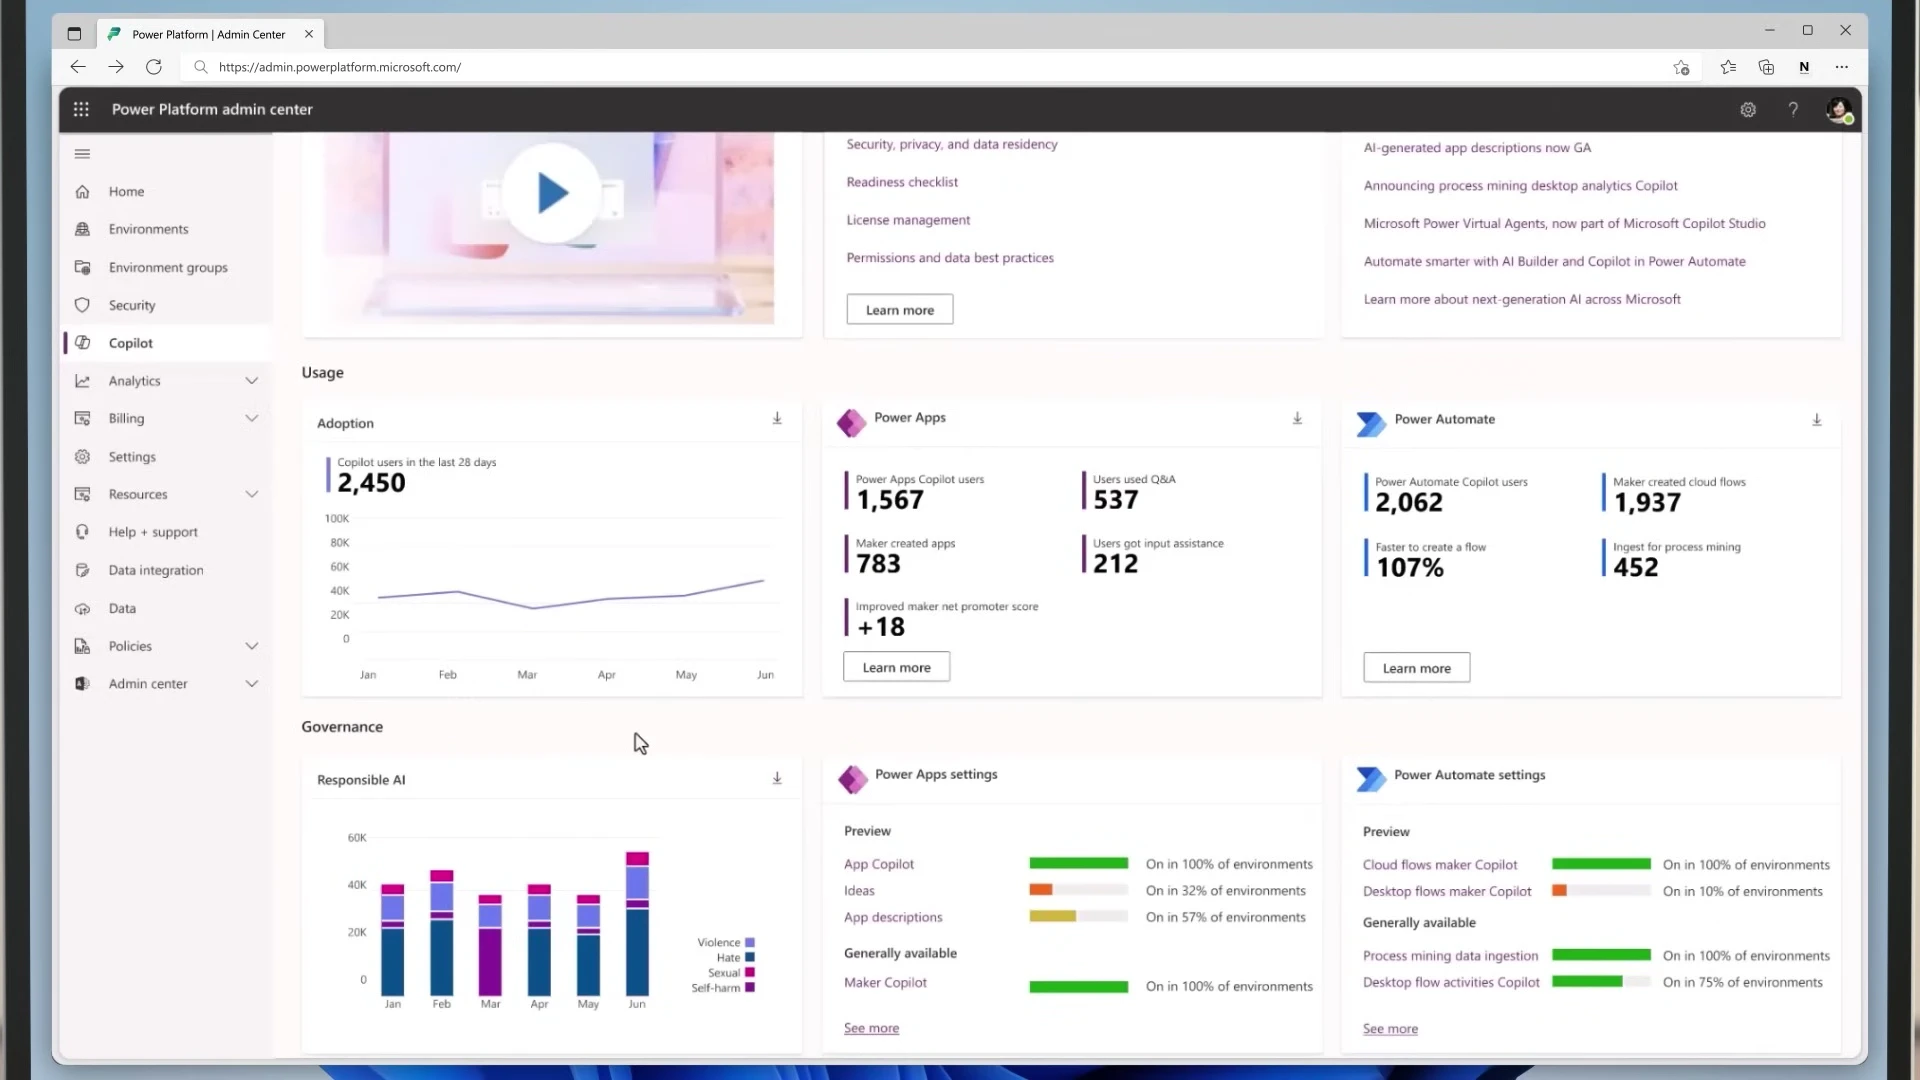Click the Security shield icon

[82, 305]
